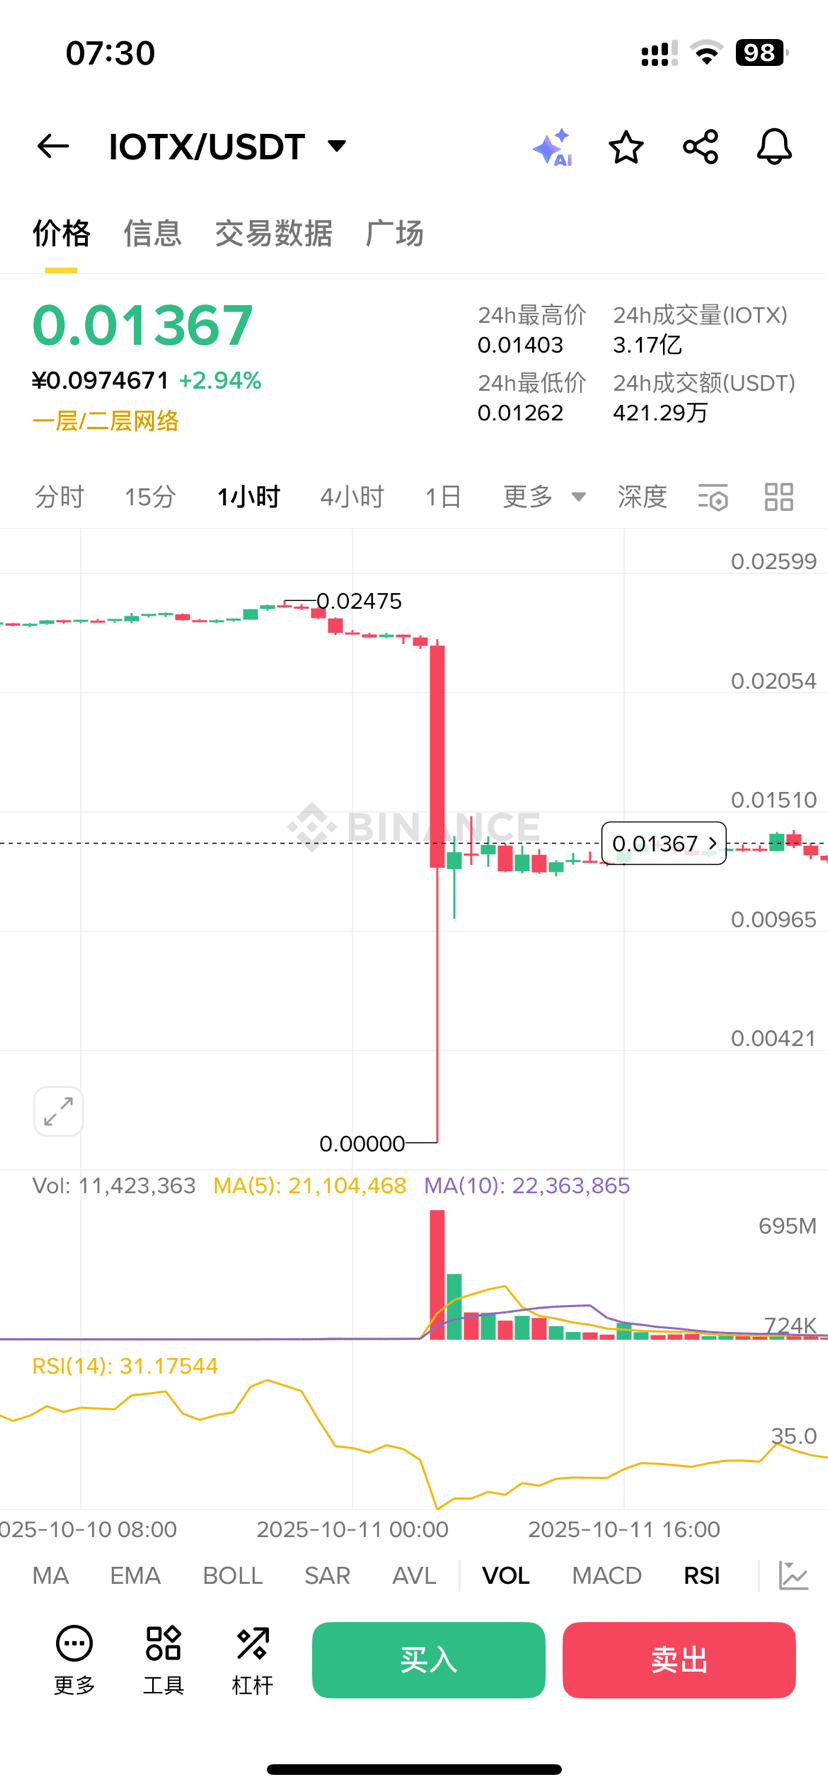This screenshot has width=828, height=1792.
Task: Open the 工具 tools icon
Action: tap(163, 1661)
